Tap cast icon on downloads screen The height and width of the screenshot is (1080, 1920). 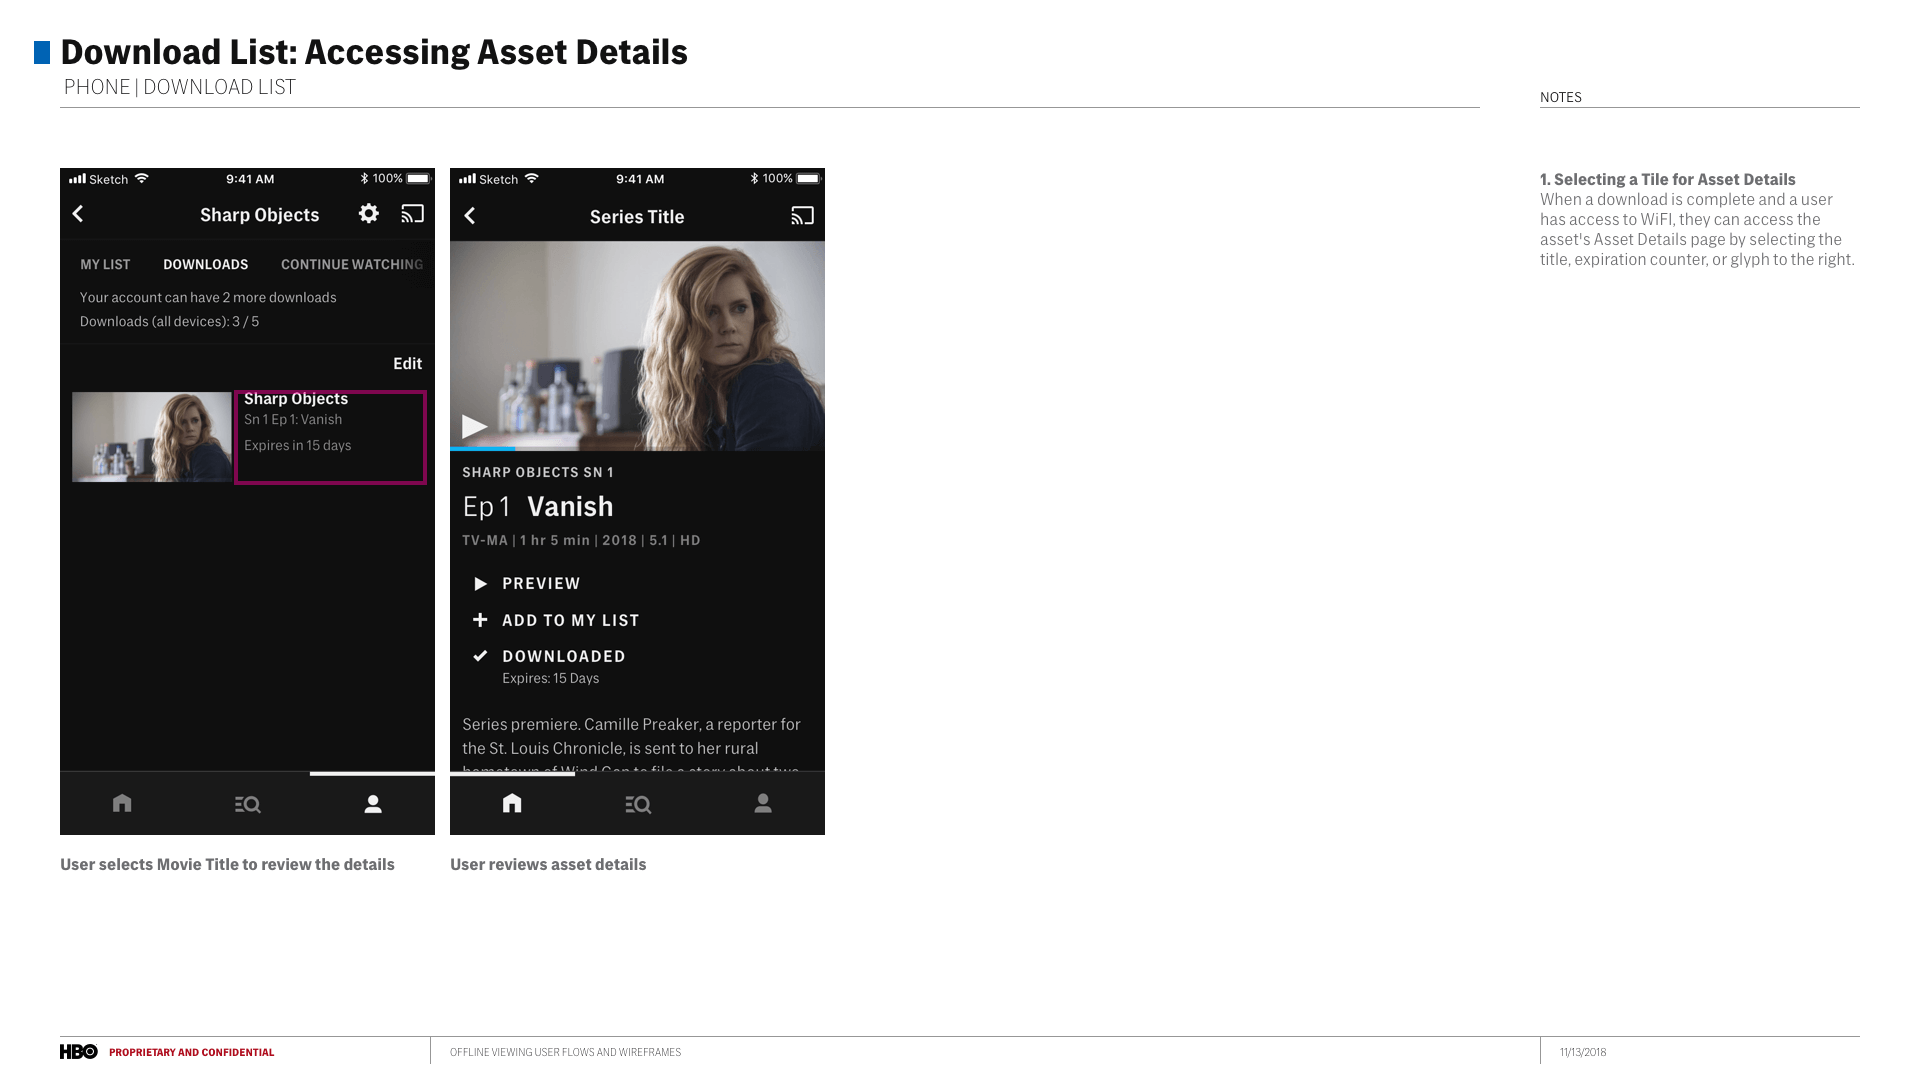413,214
